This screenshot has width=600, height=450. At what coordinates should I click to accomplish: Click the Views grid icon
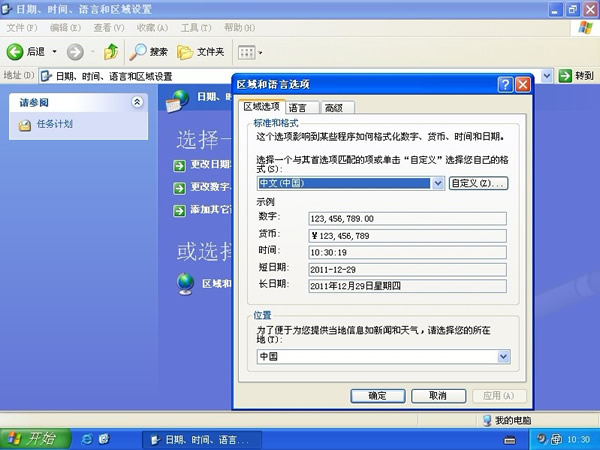point(246,52)
